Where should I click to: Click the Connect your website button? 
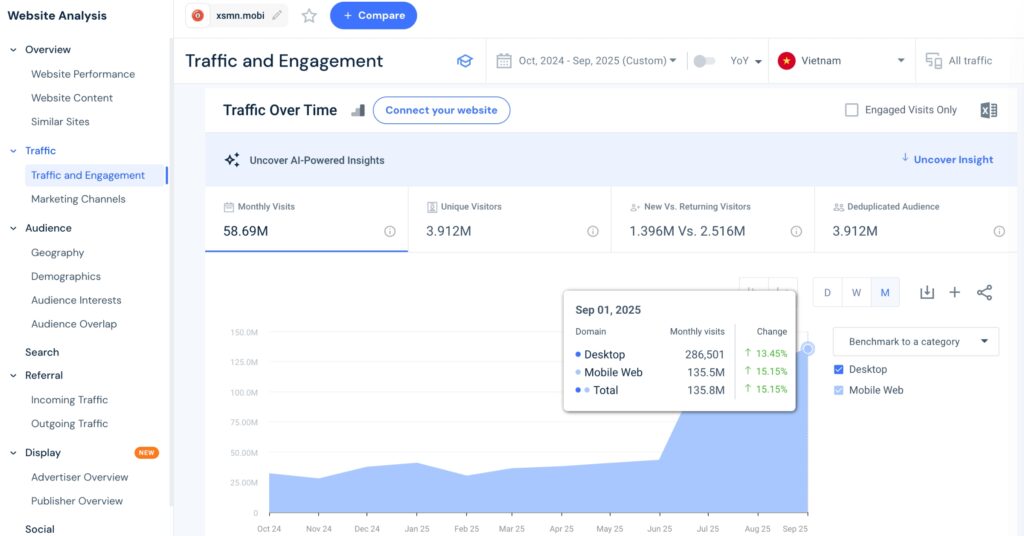[x=441, y=110]
